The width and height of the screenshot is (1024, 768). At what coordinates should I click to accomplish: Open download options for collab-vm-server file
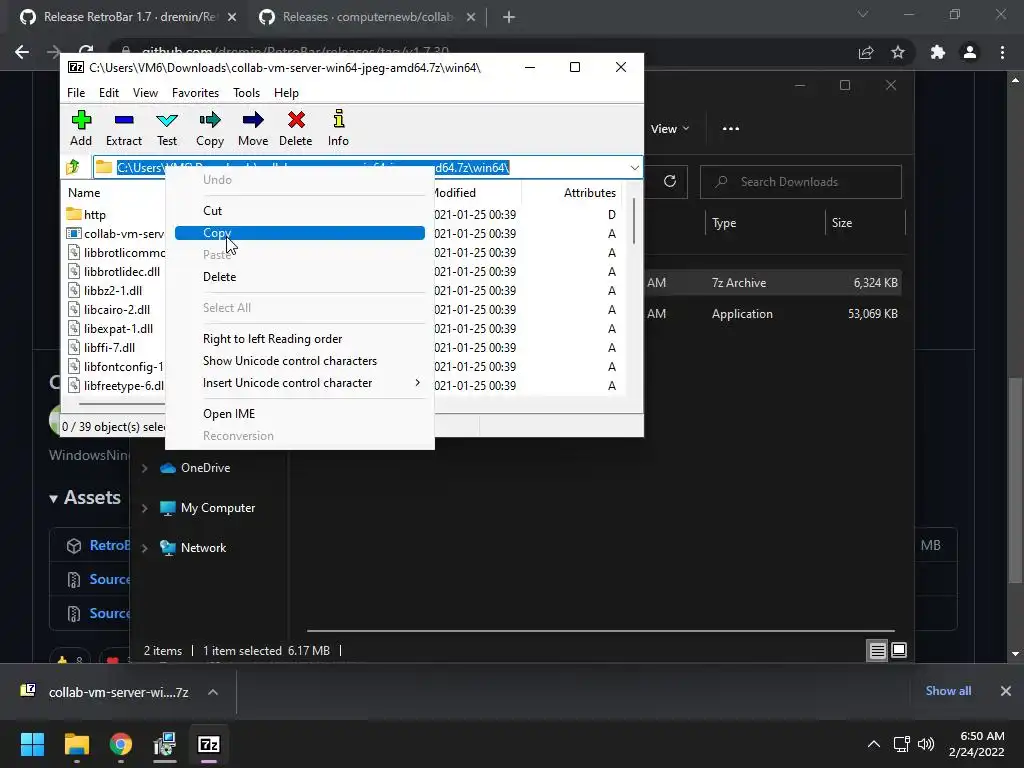click(x=213, y=692)
